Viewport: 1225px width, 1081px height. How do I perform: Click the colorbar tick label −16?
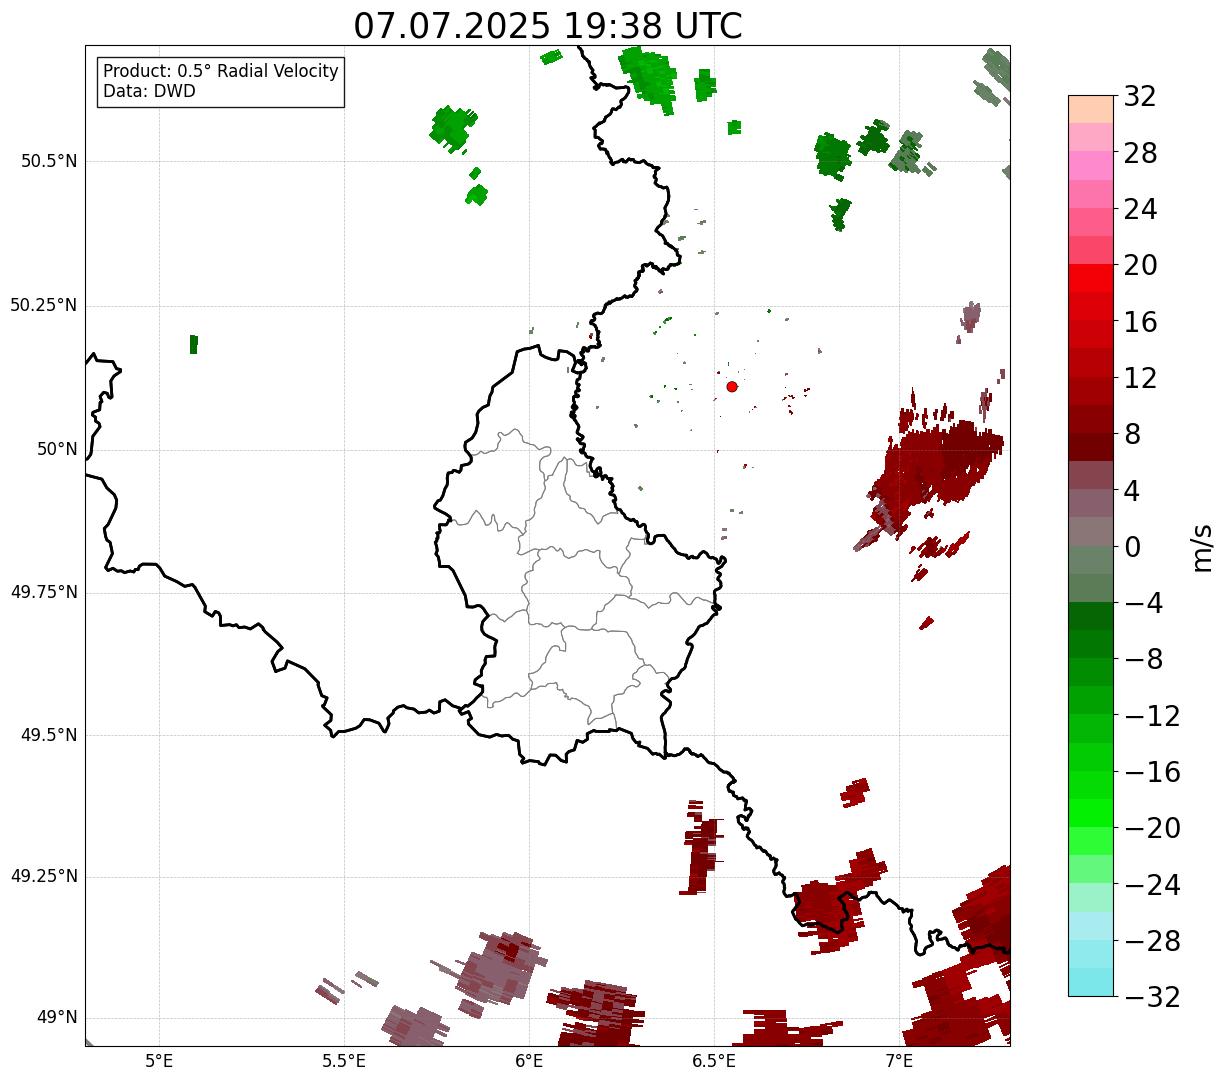[1152, 772]
